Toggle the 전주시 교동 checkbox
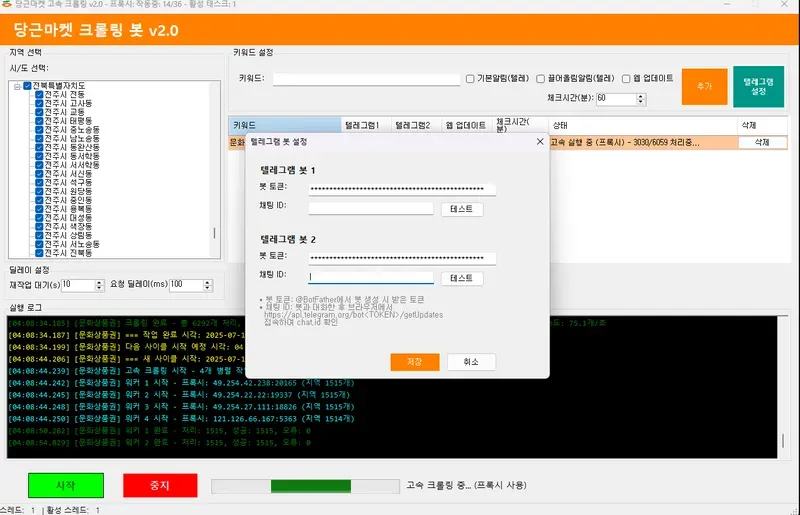Viewport: 800px width, 515px height. (x=39, y=112)
